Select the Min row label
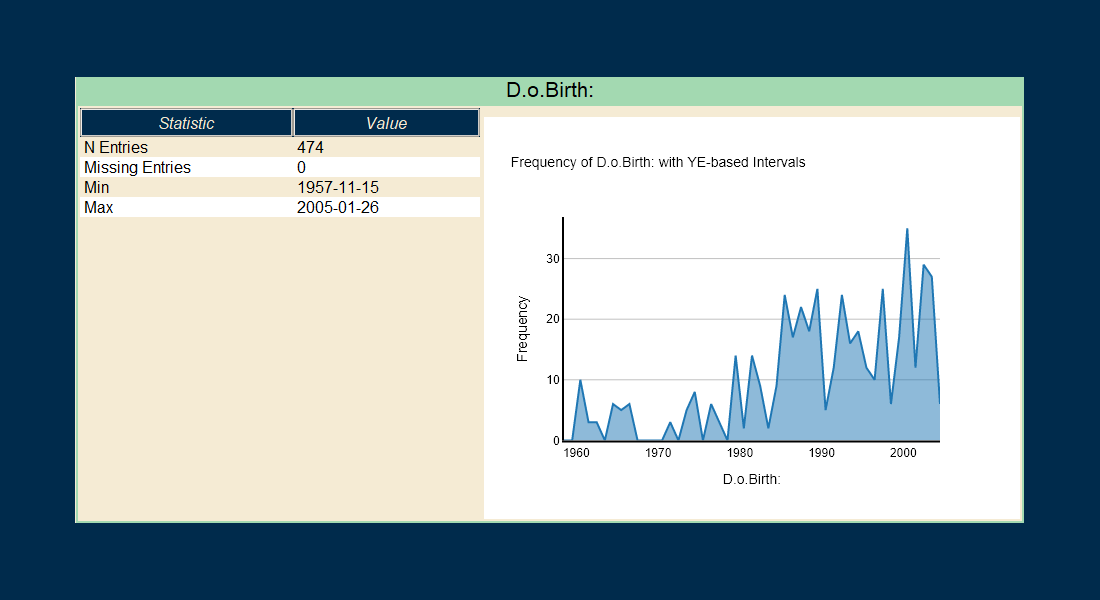 click(x=98, y=187)
